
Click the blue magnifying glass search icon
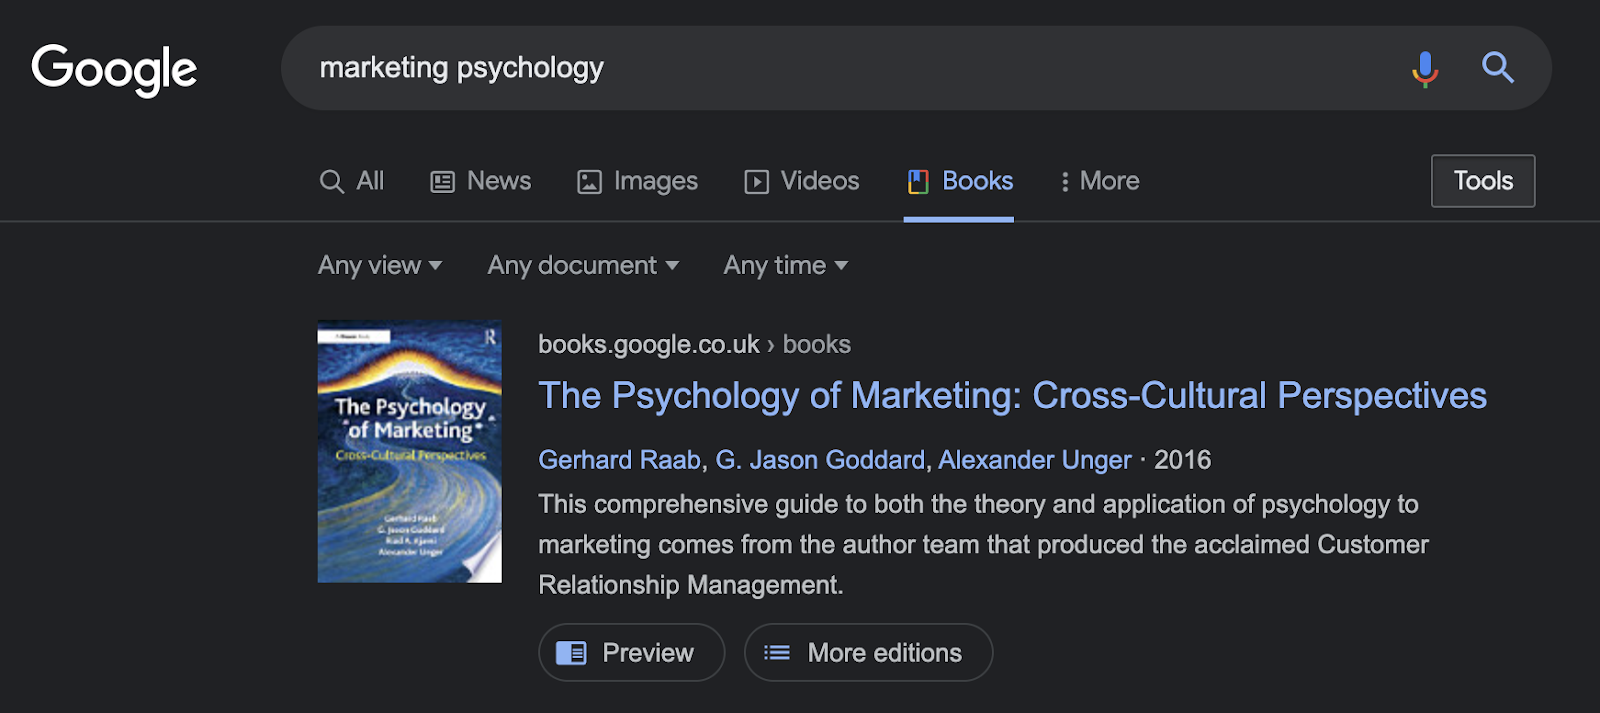click(1497, 68)
